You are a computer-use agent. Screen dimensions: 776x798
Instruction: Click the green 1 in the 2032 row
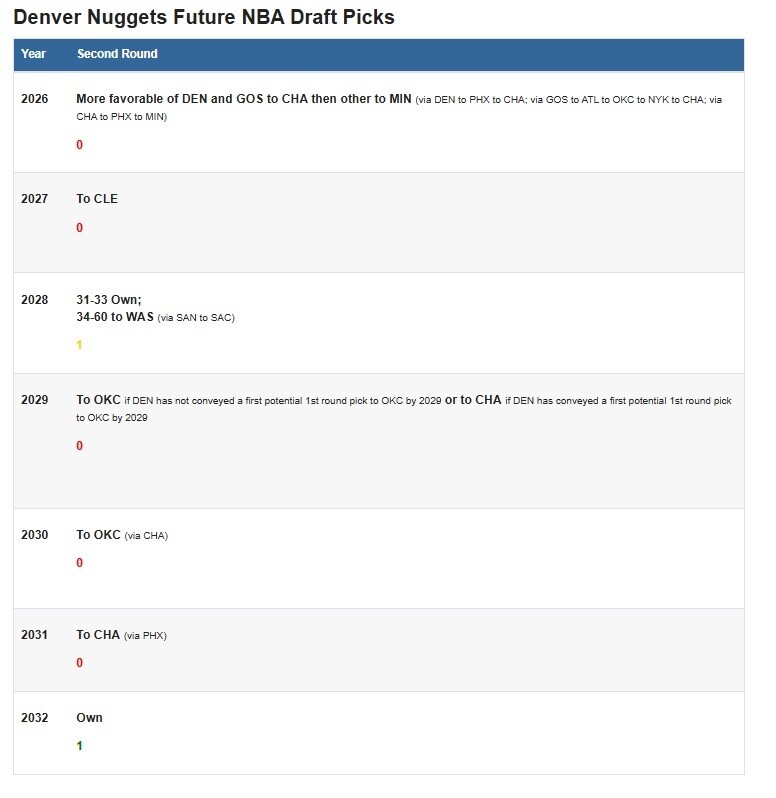(x=80, y=746)
